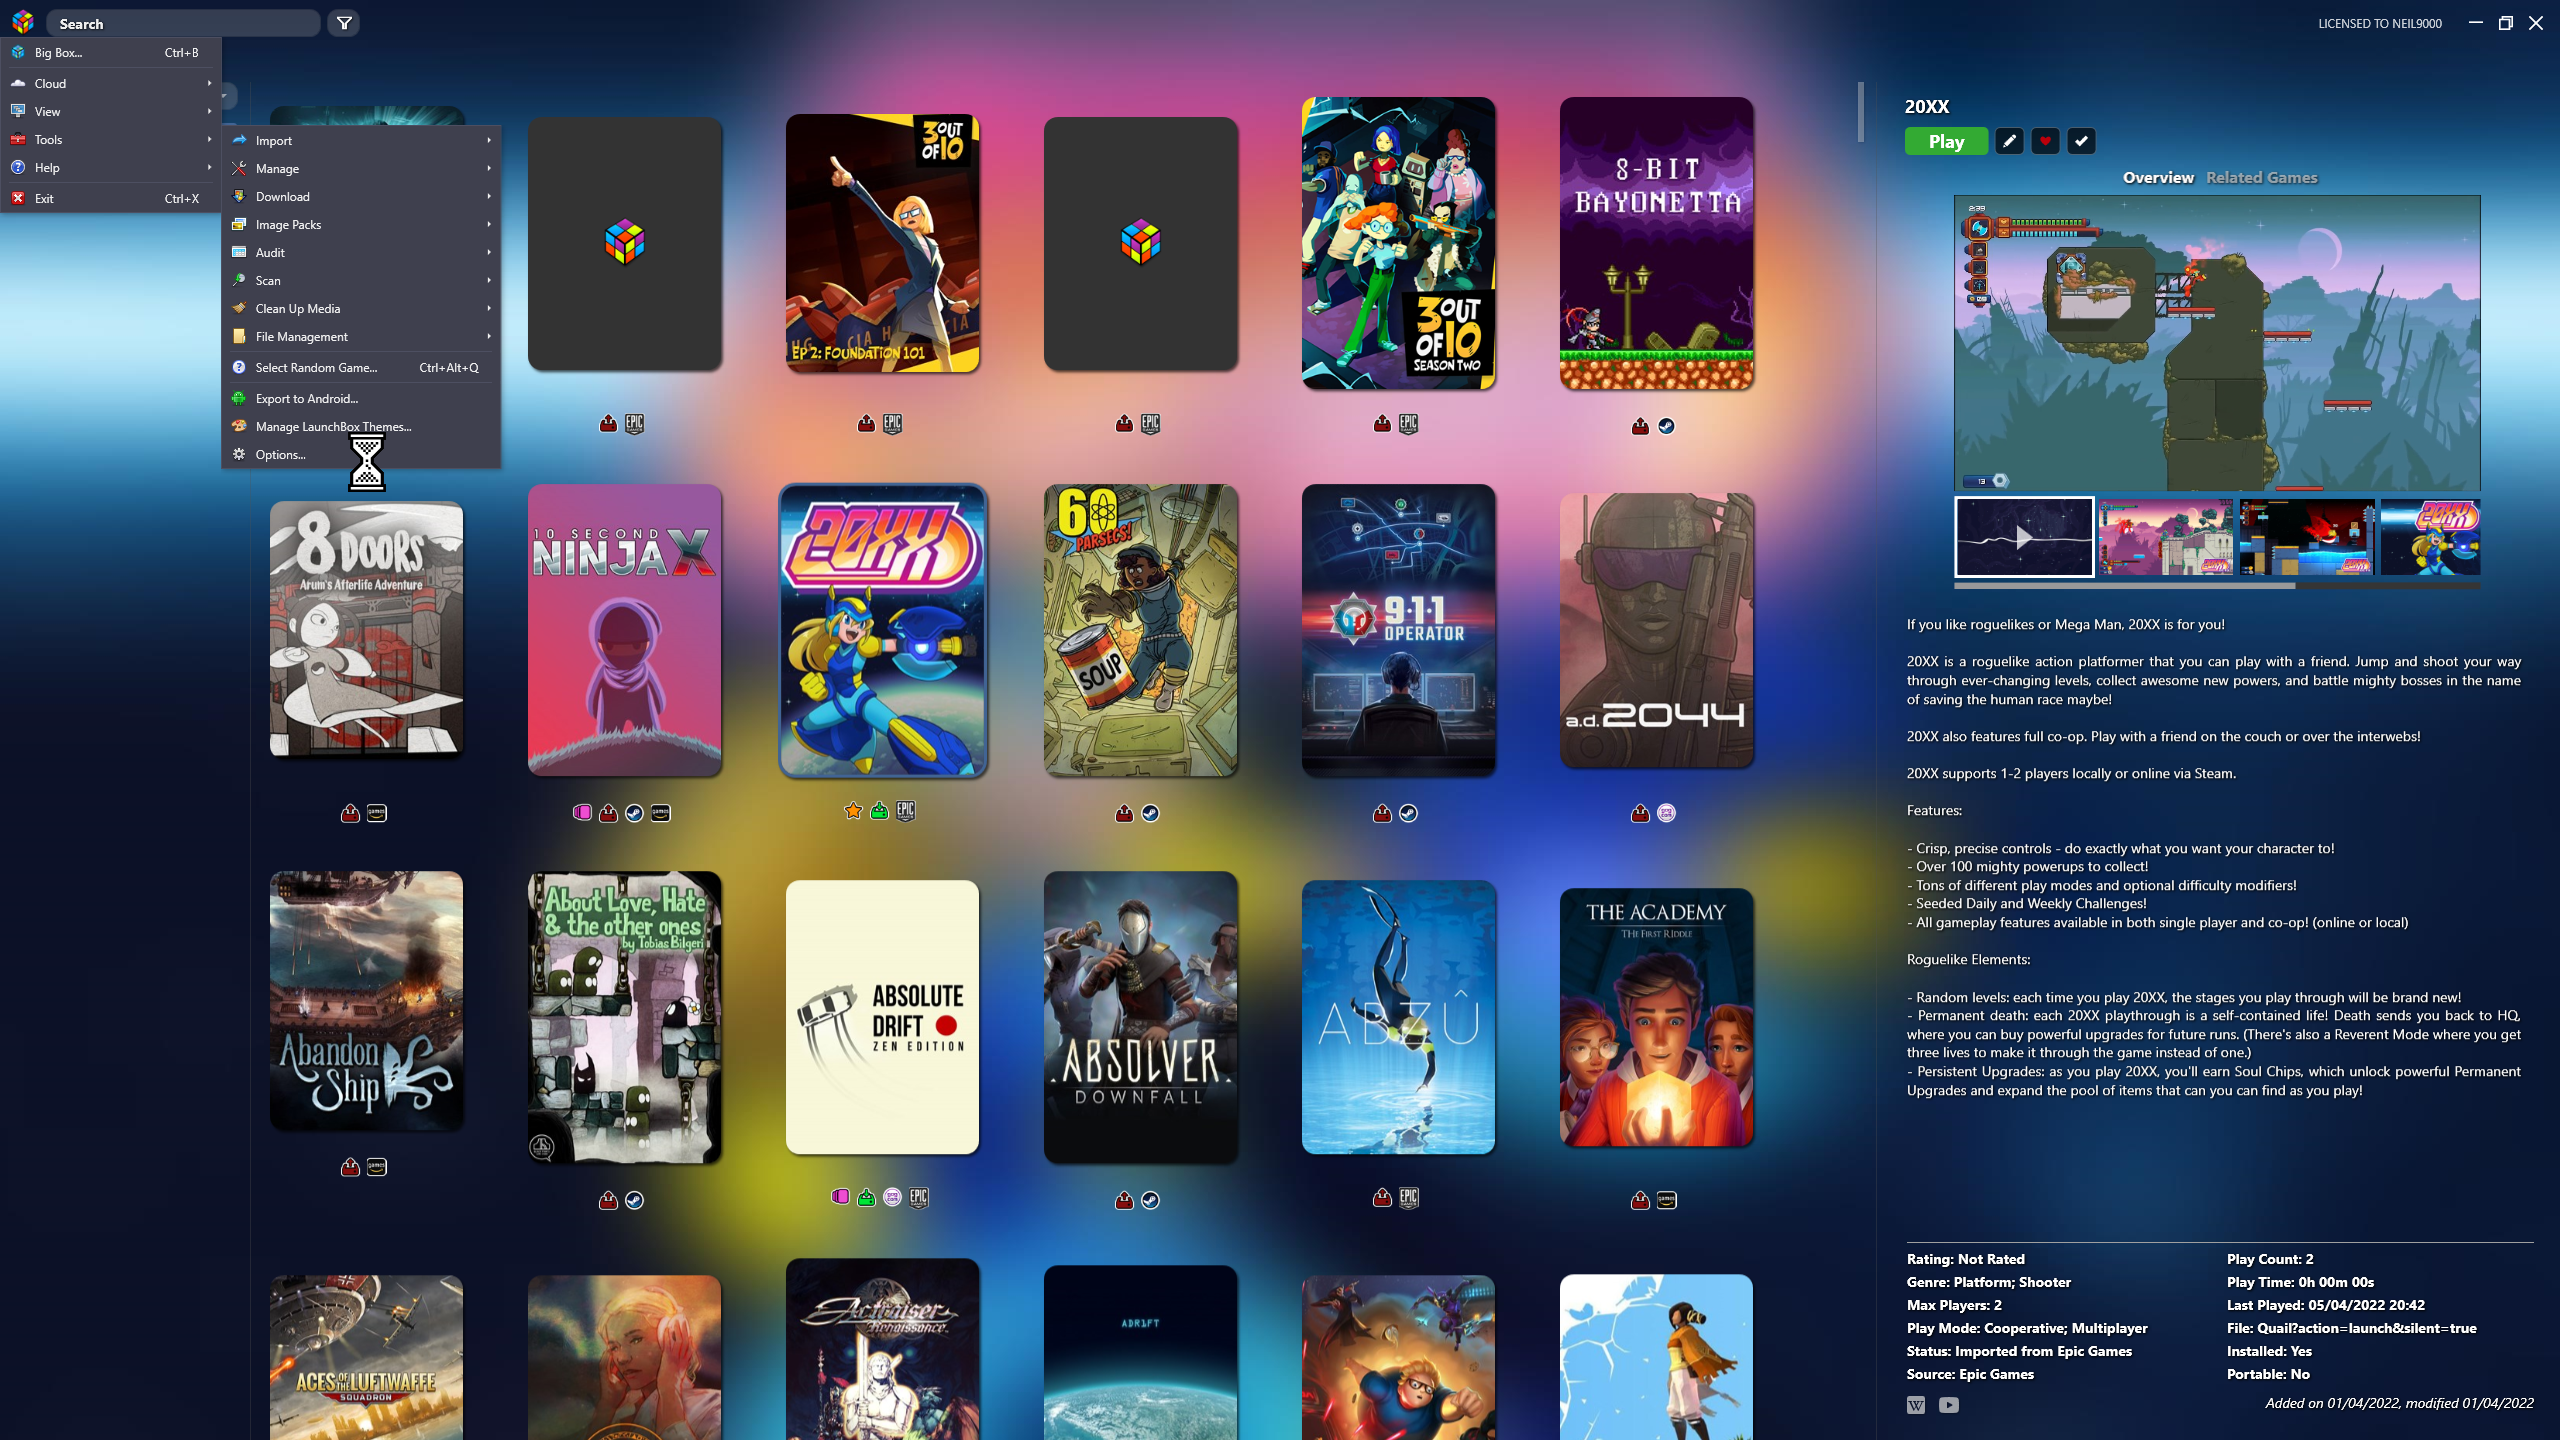Click the star favorite badge under 20XX
The image size is (2560, 1440).
point(853,811)
